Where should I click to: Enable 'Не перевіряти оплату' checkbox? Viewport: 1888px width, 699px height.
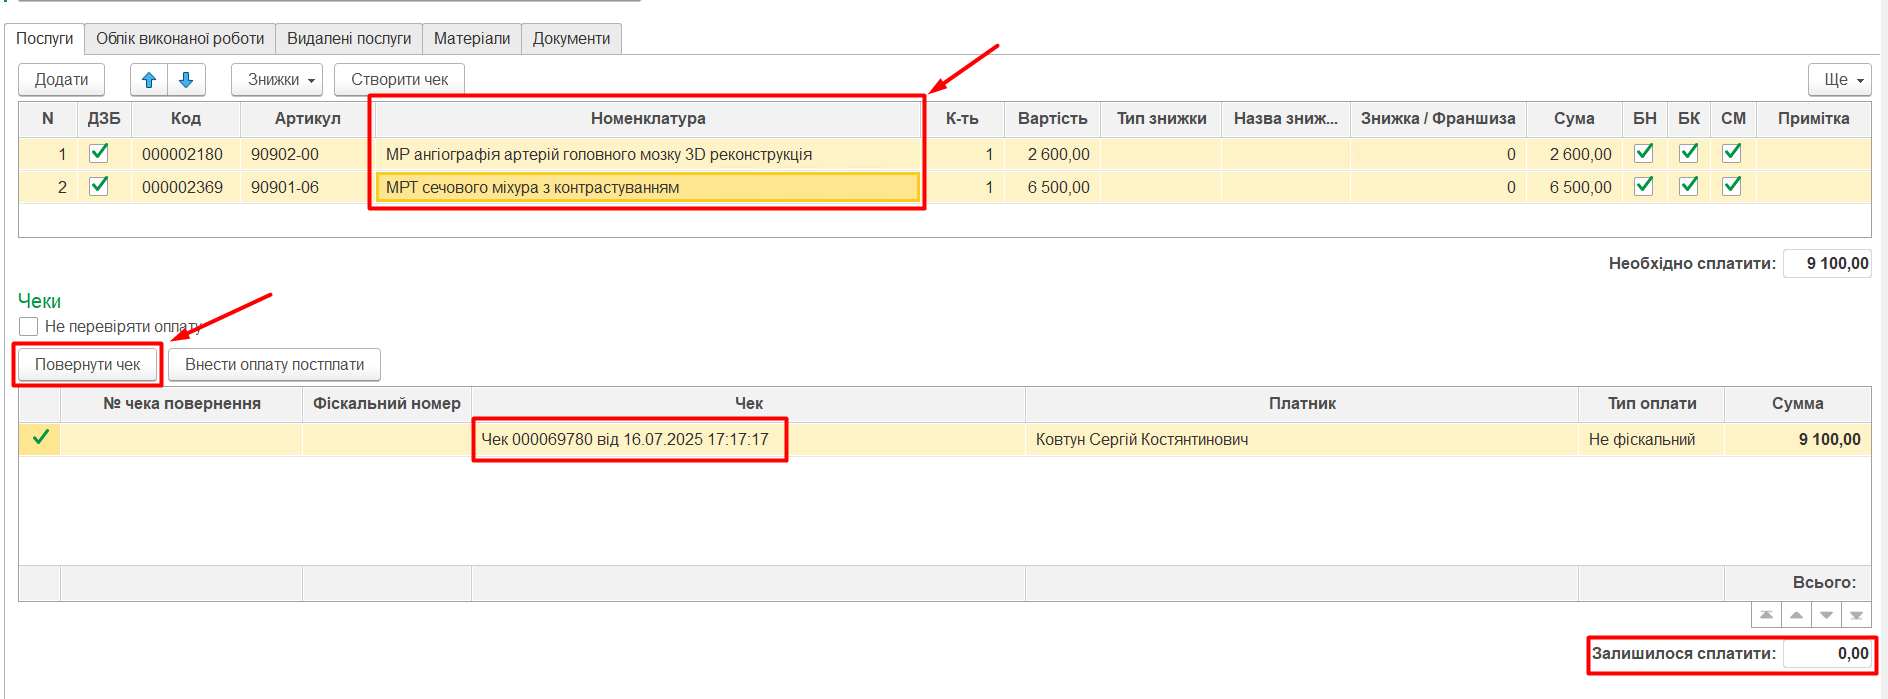coord(29,327)
